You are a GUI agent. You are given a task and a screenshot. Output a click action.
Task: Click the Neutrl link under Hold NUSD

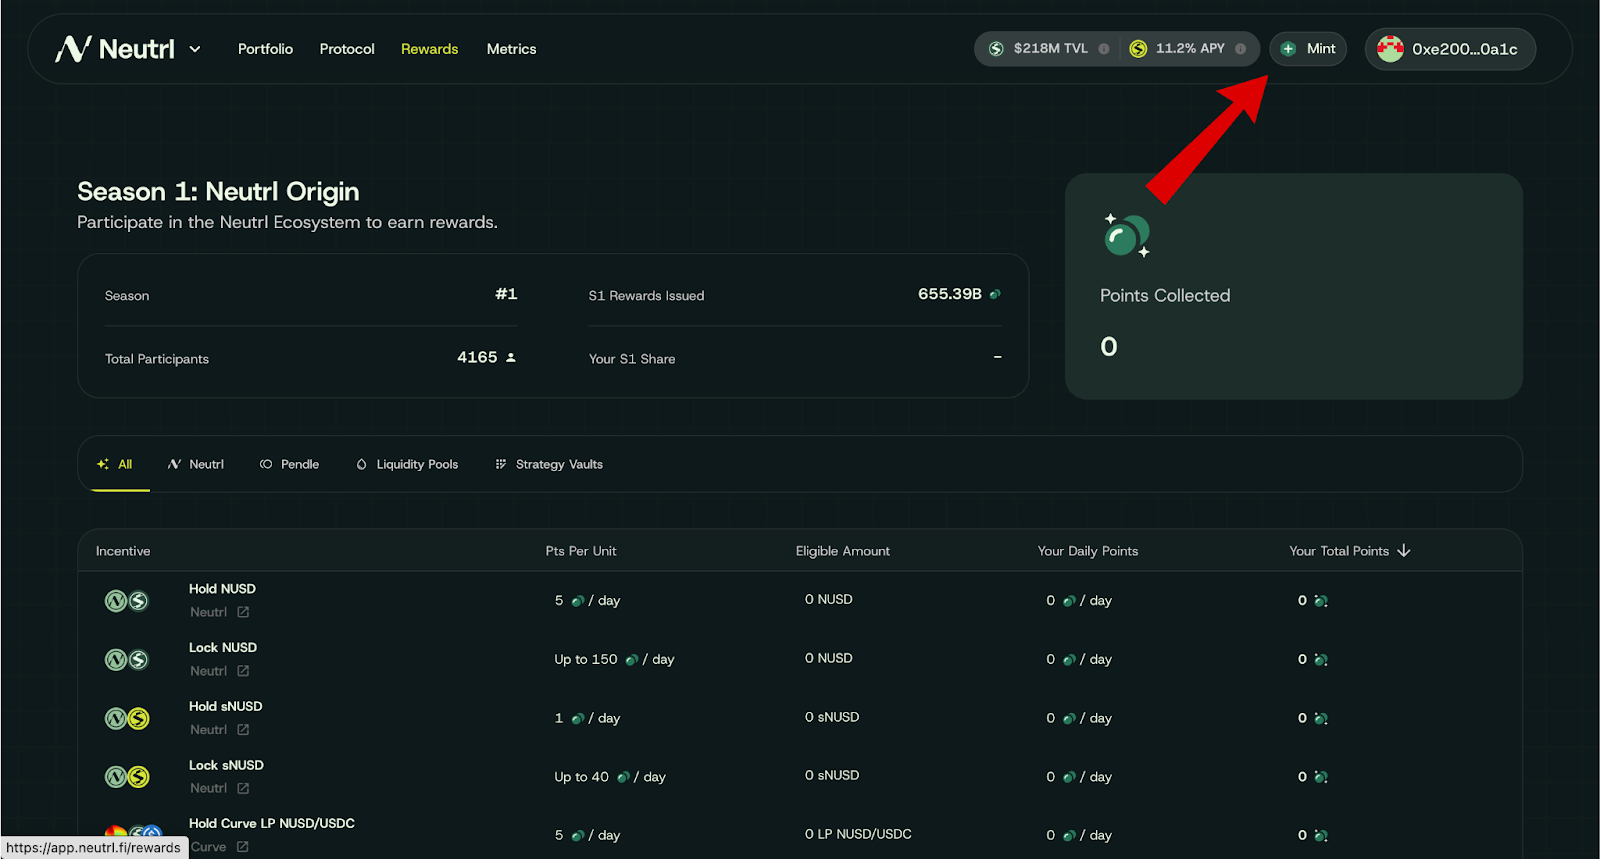(208, 612)
